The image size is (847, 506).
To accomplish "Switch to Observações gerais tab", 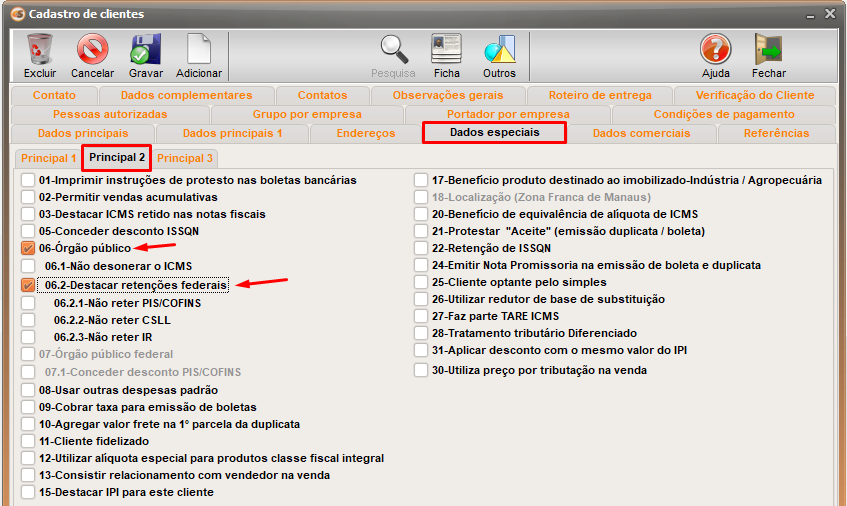I will [447, 95].
